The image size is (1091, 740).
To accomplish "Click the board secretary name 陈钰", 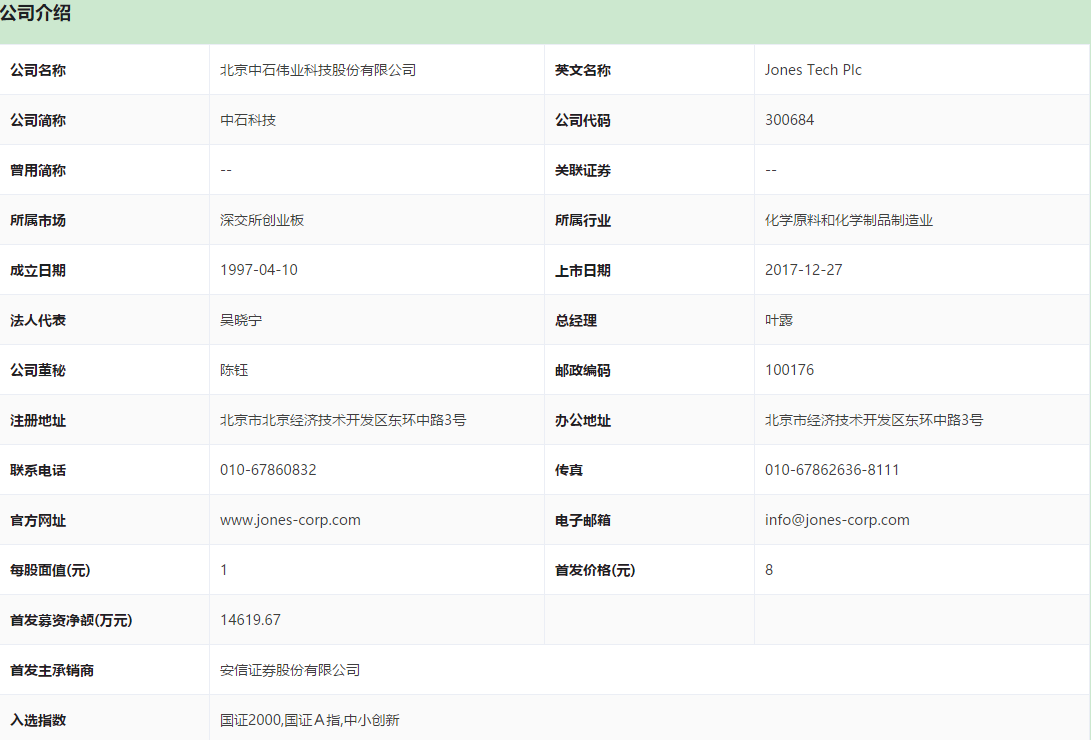I will [234, 370].
